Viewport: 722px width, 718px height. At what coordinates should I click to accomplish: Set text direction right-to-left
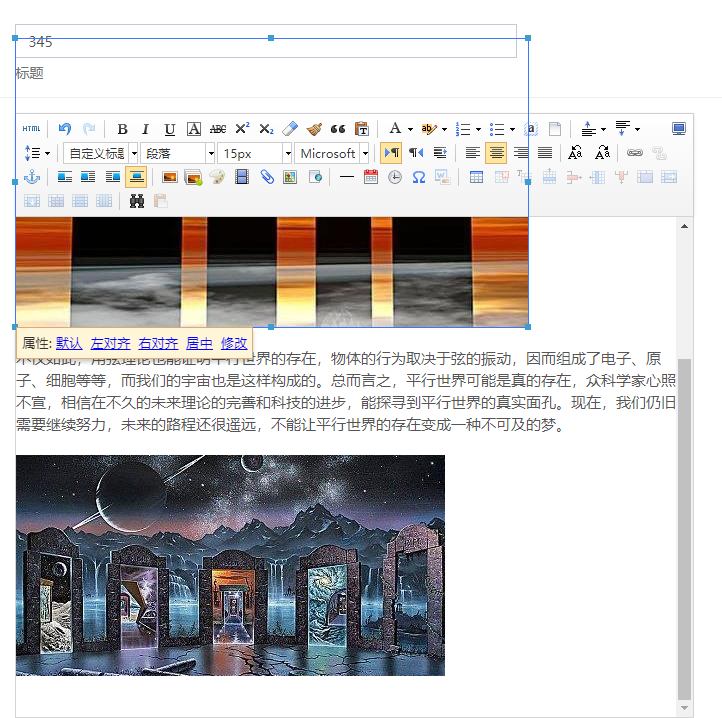click(416, 153)
